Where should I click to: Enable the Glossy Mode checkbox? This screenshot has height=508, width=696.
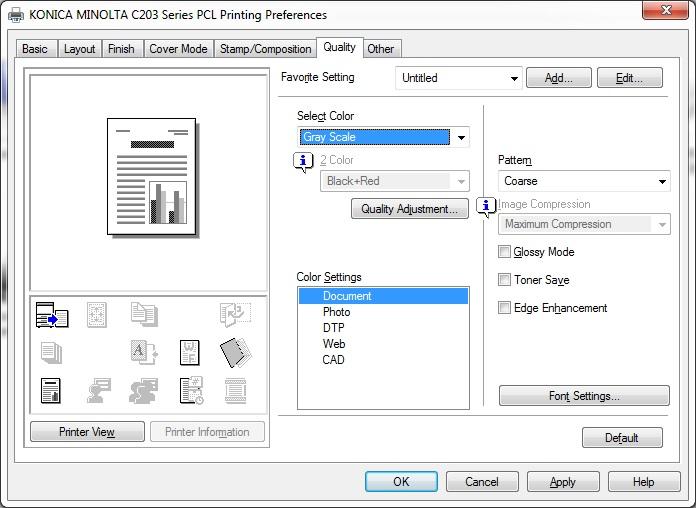504,252
